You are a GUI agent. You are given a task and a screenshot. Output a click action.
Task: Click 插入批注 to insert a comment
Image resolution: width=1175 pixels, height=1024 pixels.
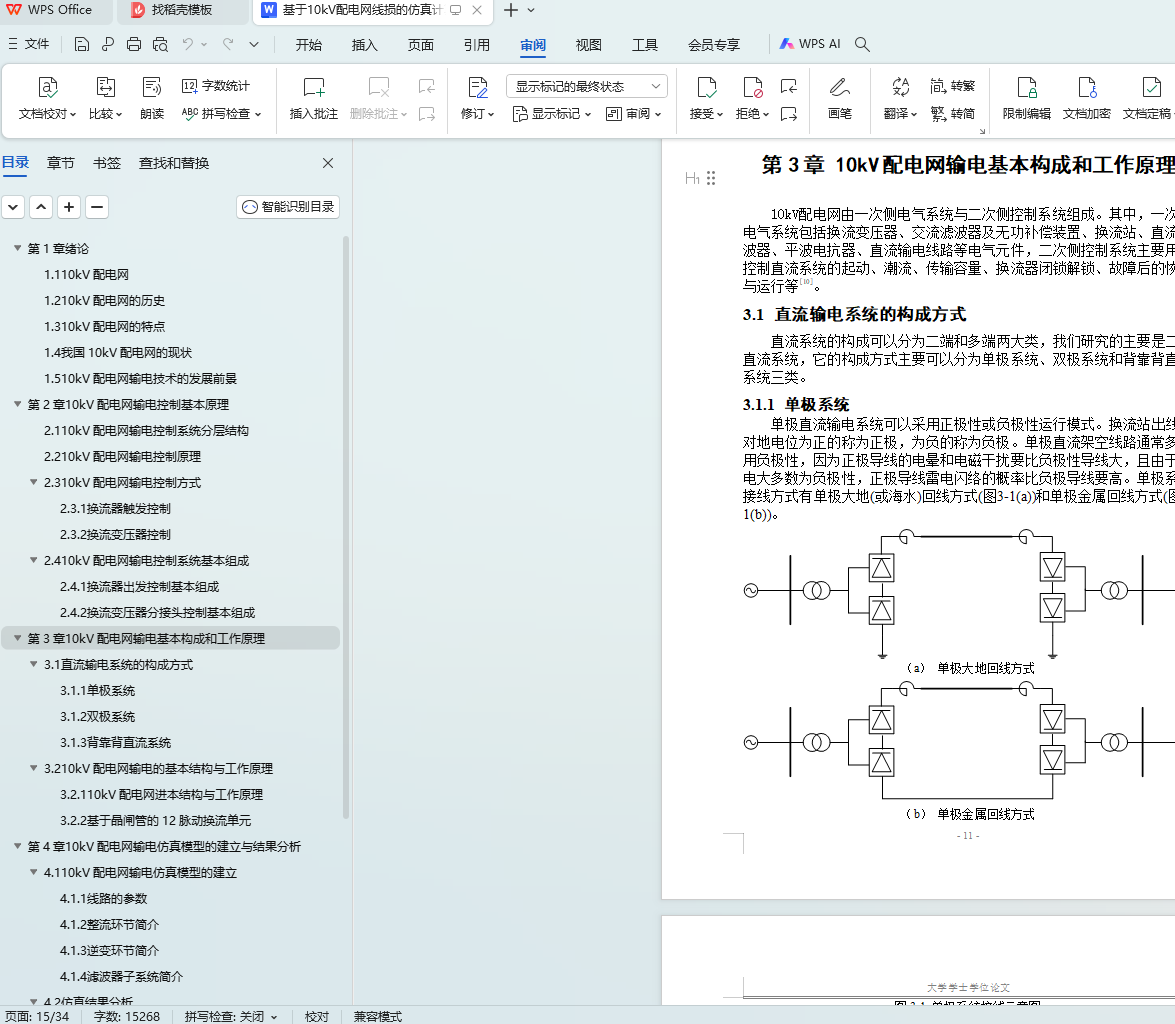[314, 97]
